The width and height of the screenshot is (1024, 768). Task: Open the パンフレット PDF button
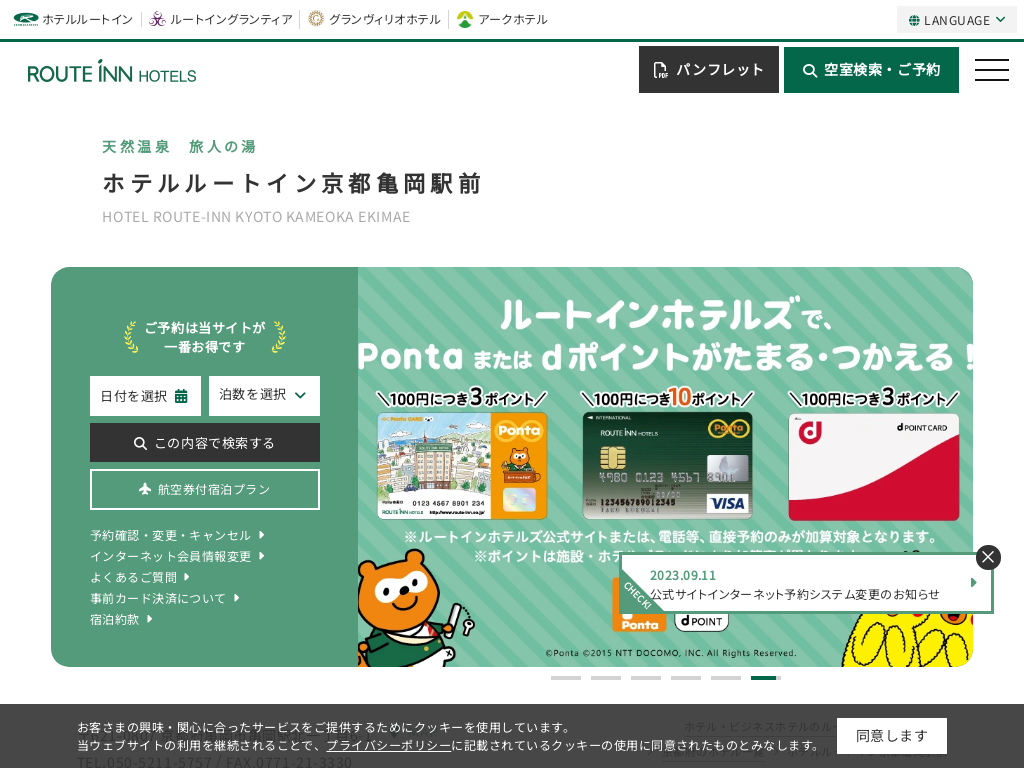coord(708,70)
